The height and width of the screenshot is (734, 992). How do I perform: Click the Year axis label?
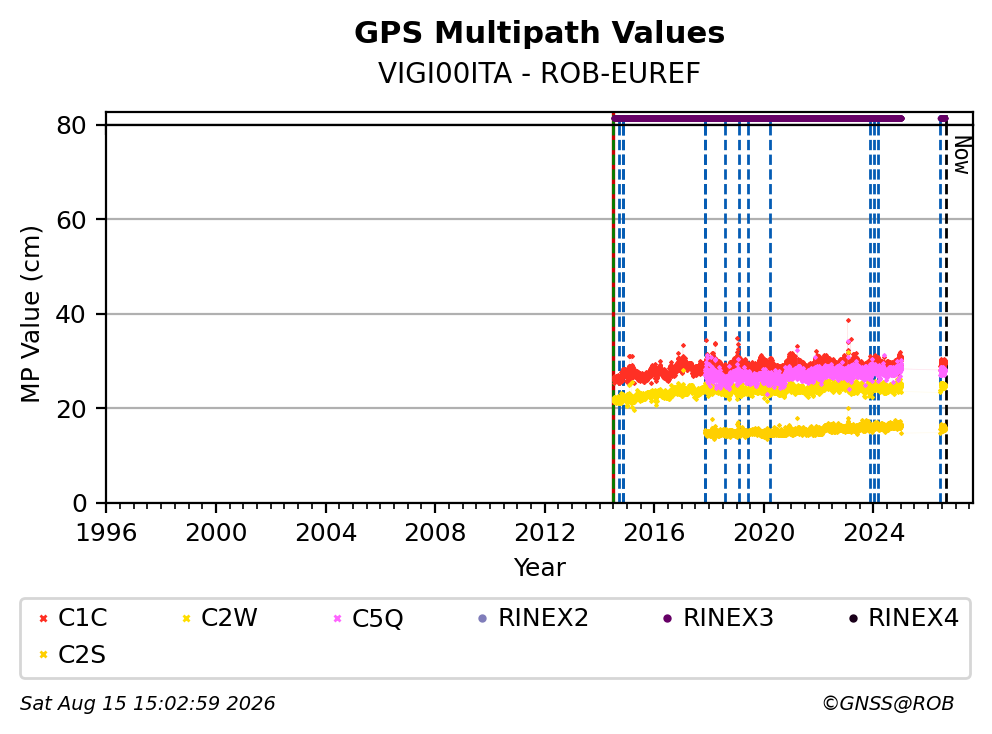pos(539,568)
